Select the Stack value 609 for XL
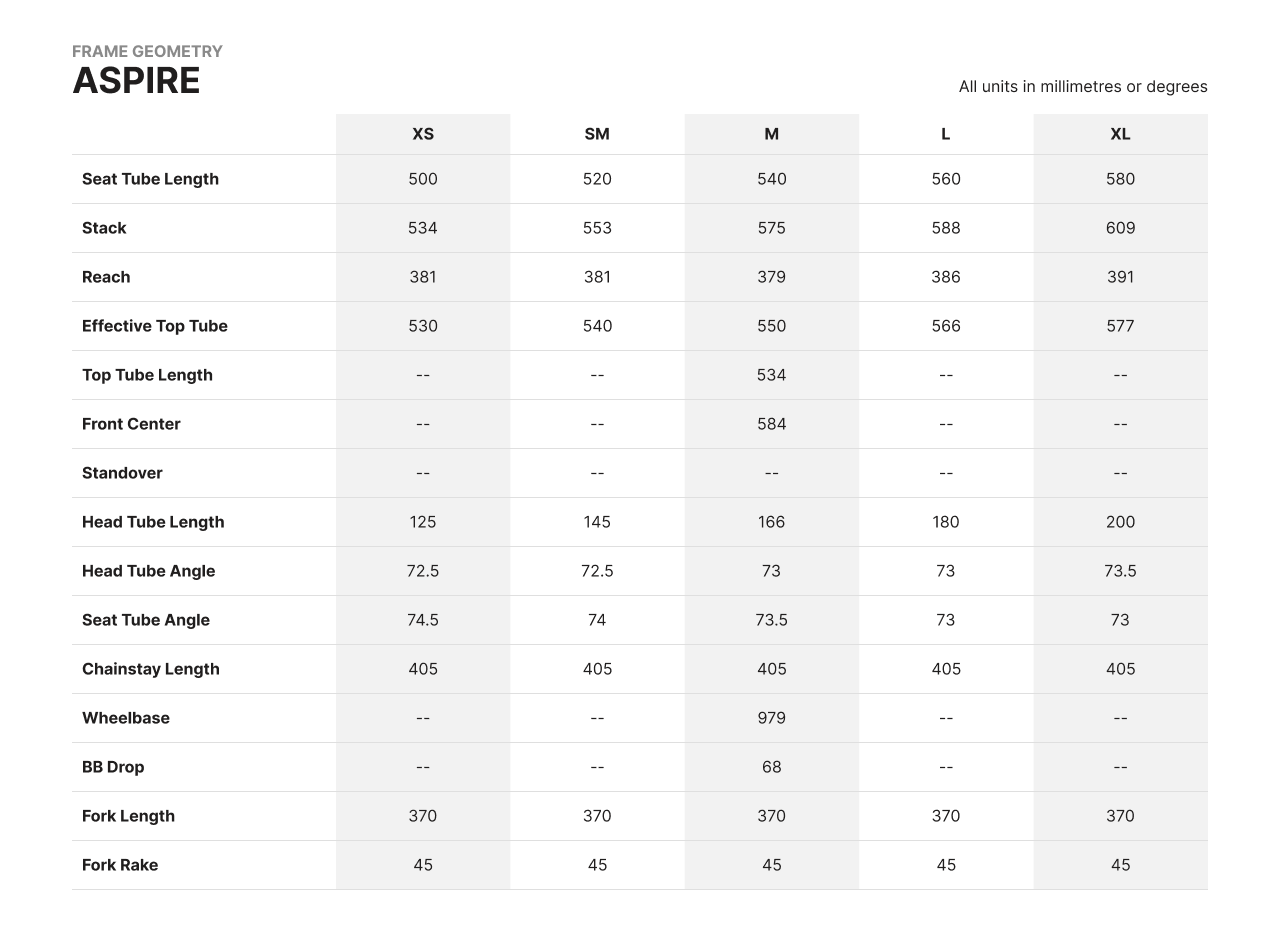The height and width of the screenshot is (932, 1280). tap(1120, 228)
